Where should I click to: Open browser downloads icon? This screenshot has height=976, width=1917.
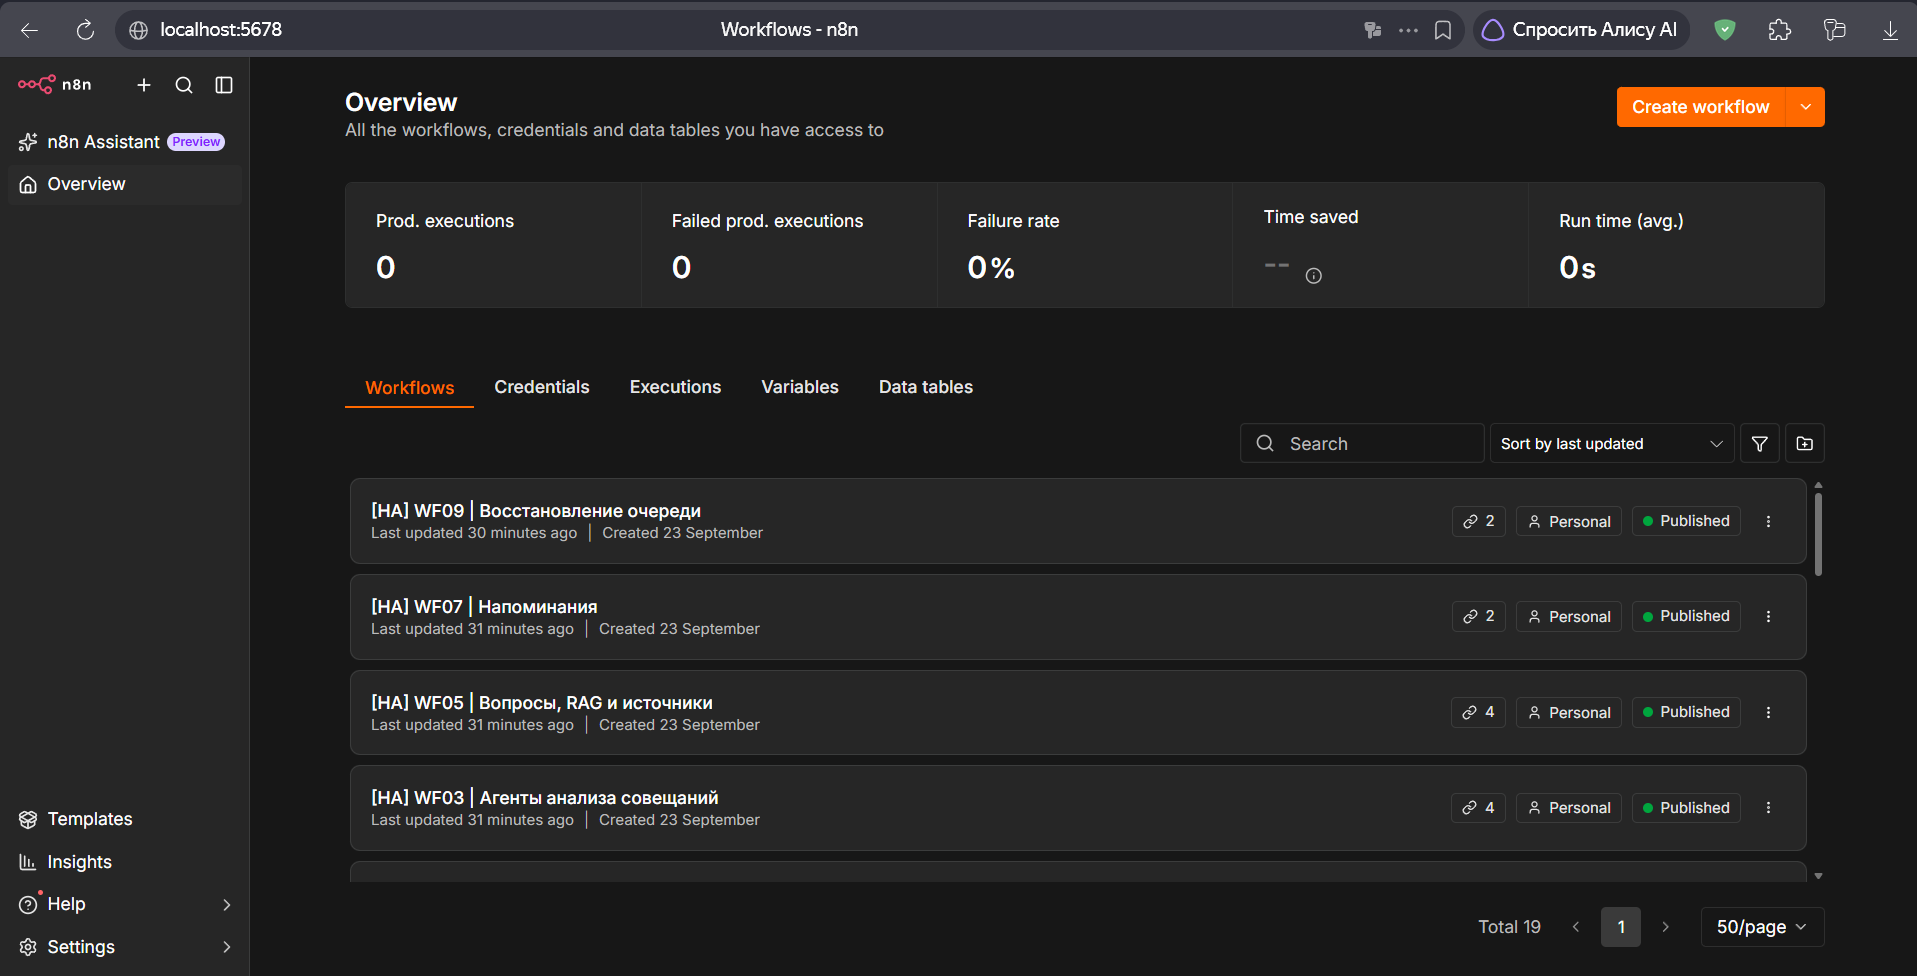(1890, 30)
